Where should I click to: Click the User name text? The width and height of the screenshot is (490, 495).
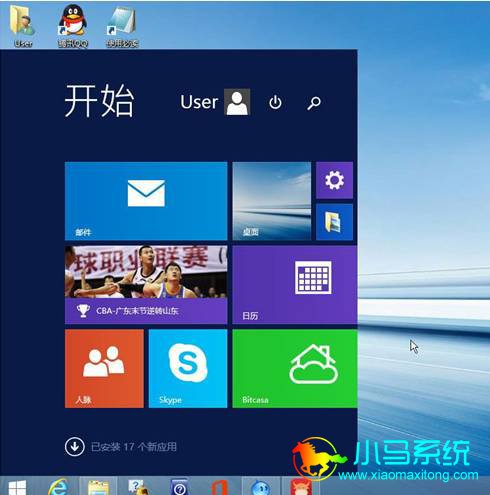[199, 102]
